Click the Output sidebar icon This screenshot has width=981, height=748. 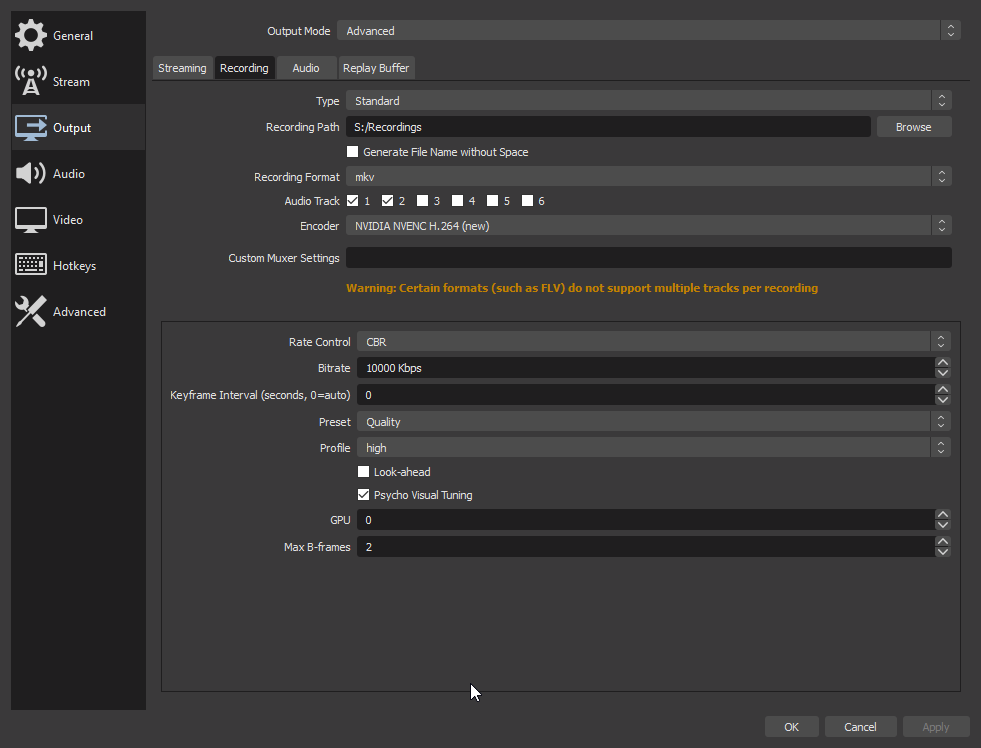click(x=31, y=128)
